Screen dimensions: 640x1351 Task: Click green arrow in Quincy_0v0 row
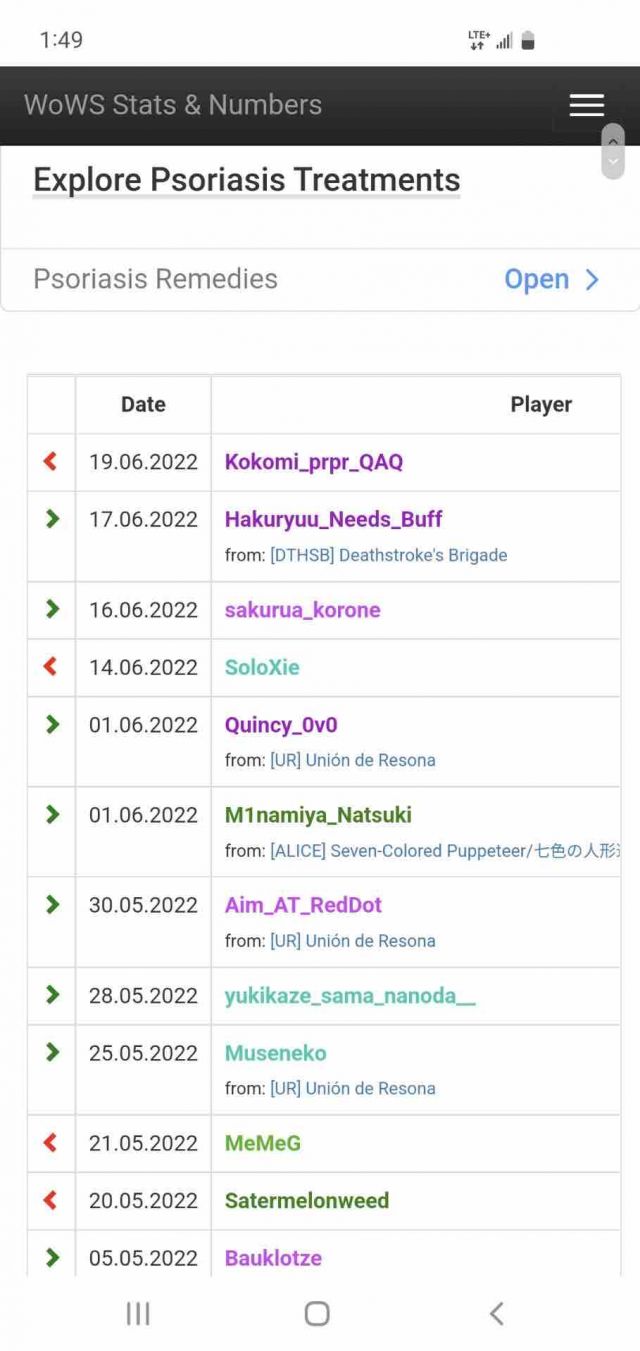click(x=52, y=725)
